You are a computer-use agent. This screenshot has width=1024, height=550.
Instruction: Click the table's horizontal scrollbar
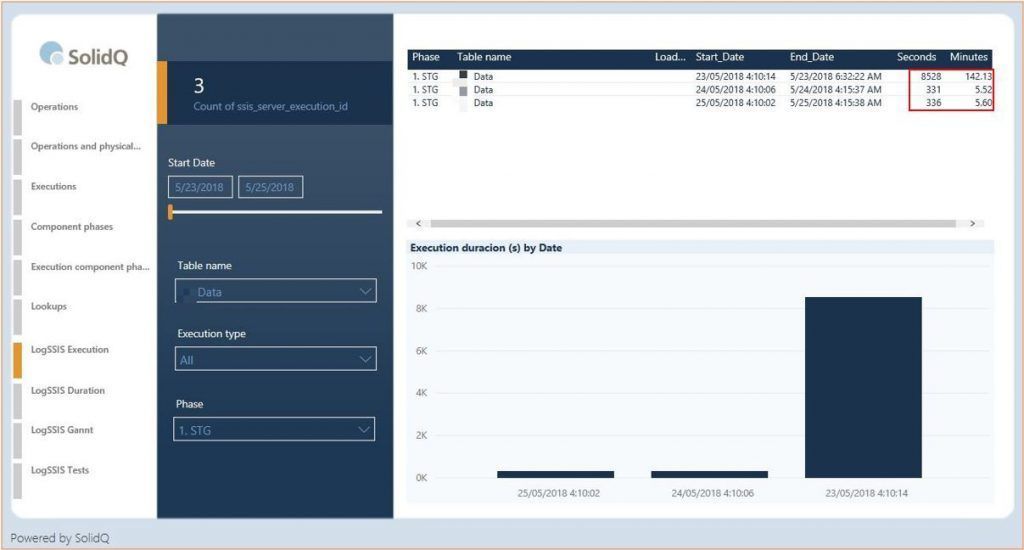692,223
